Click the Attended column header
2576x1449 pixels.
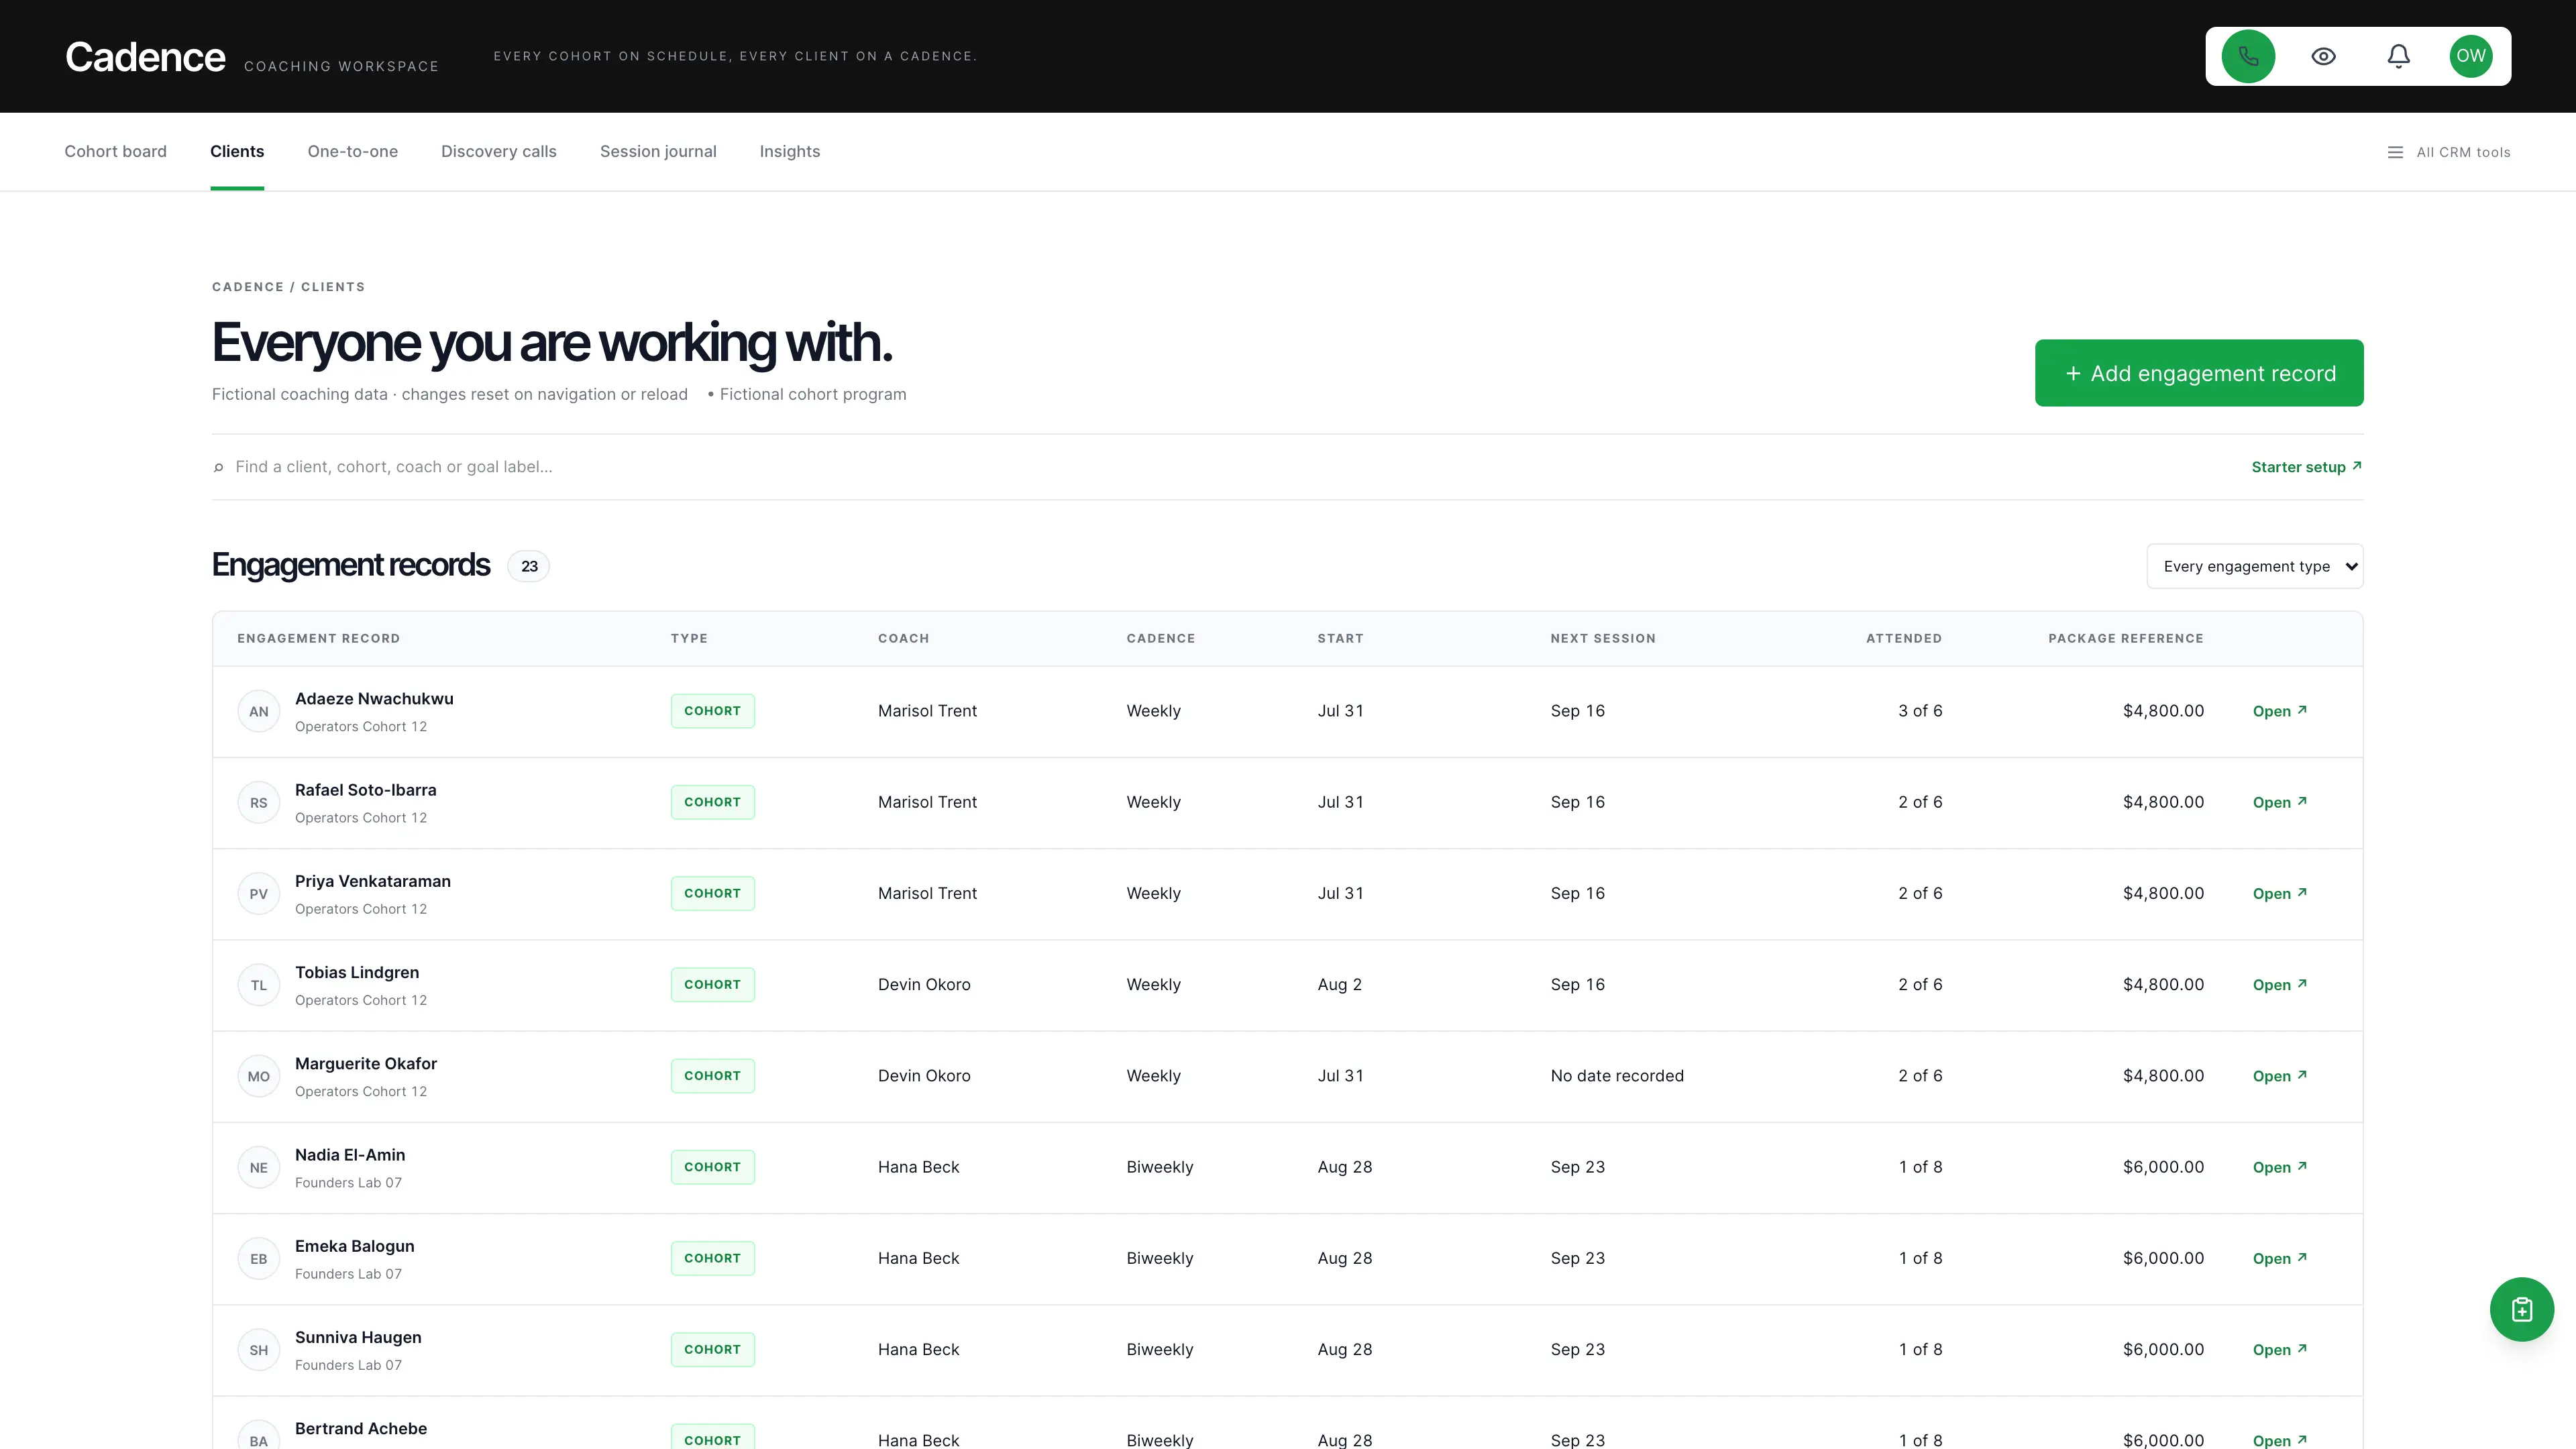tap(1903, 638)
